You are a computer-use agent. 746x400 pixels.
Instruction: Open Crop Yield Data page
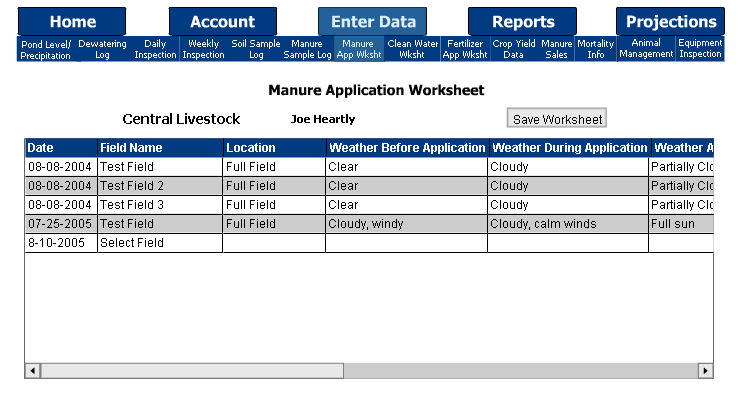(514, 49)
